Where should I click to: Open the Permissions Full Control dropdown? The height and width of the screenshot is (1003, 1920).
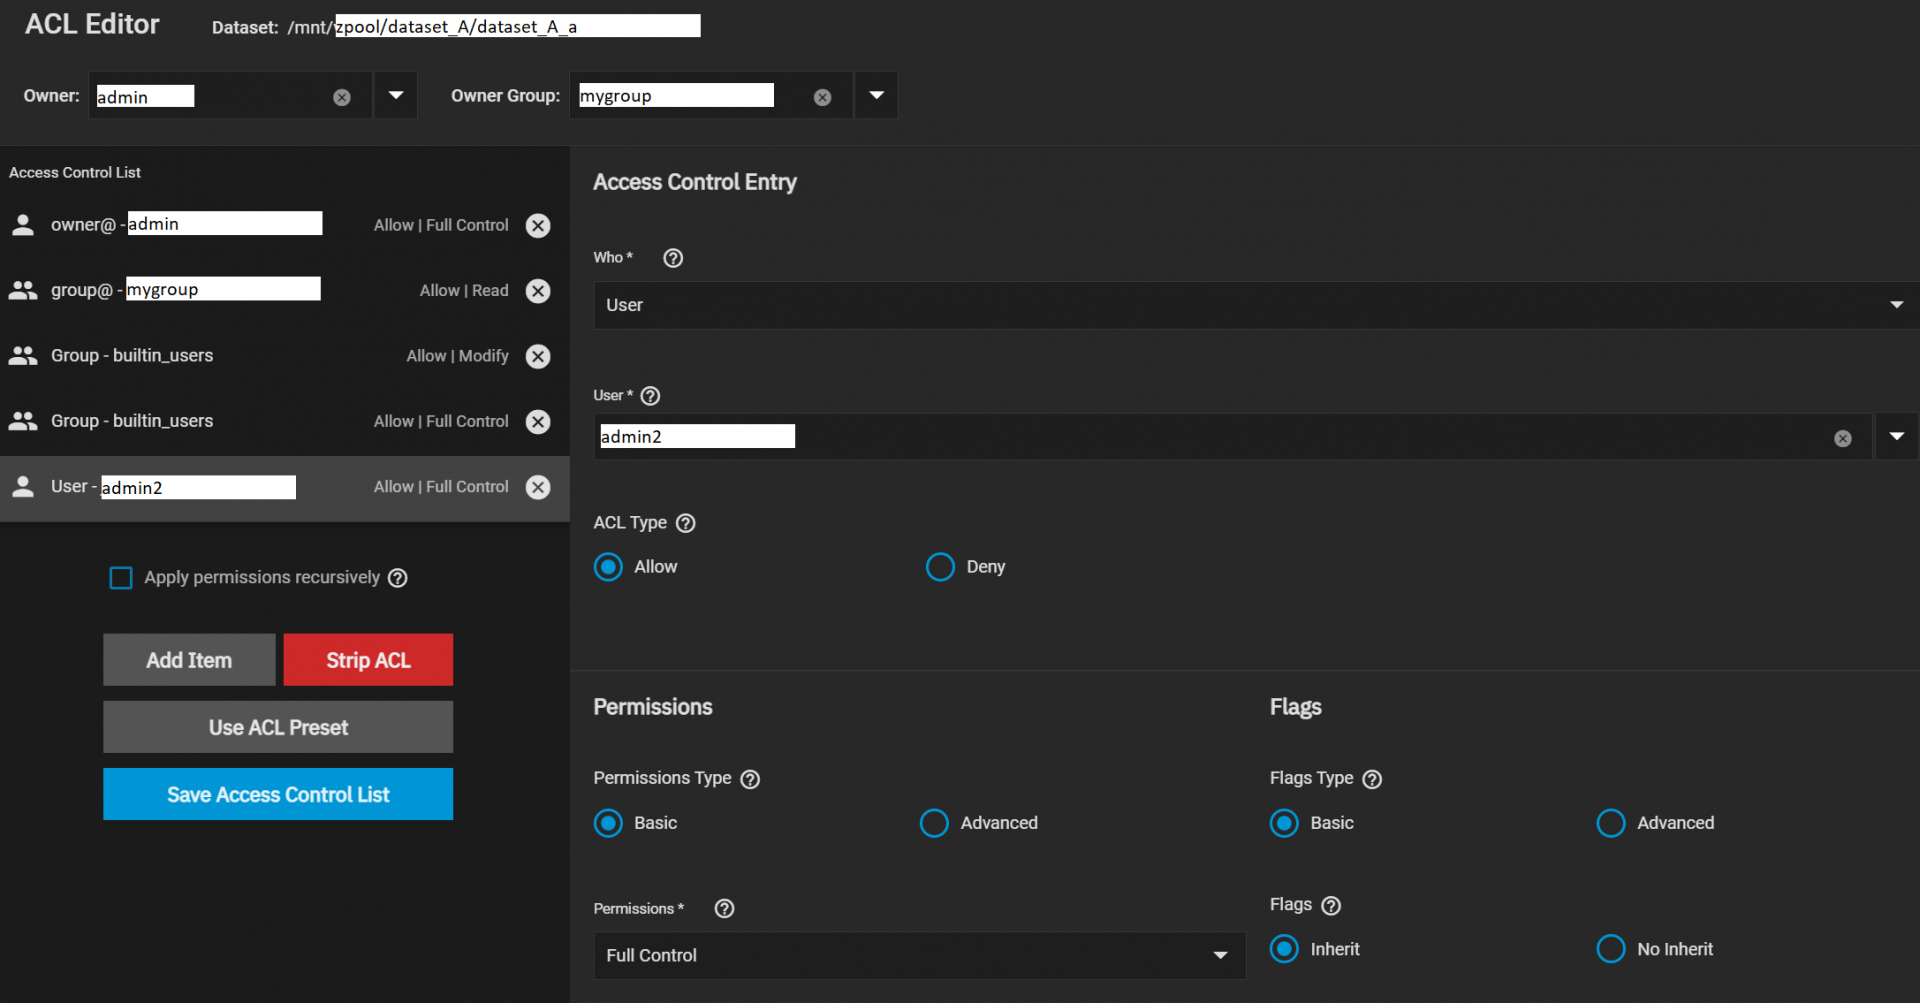point(918,955)
